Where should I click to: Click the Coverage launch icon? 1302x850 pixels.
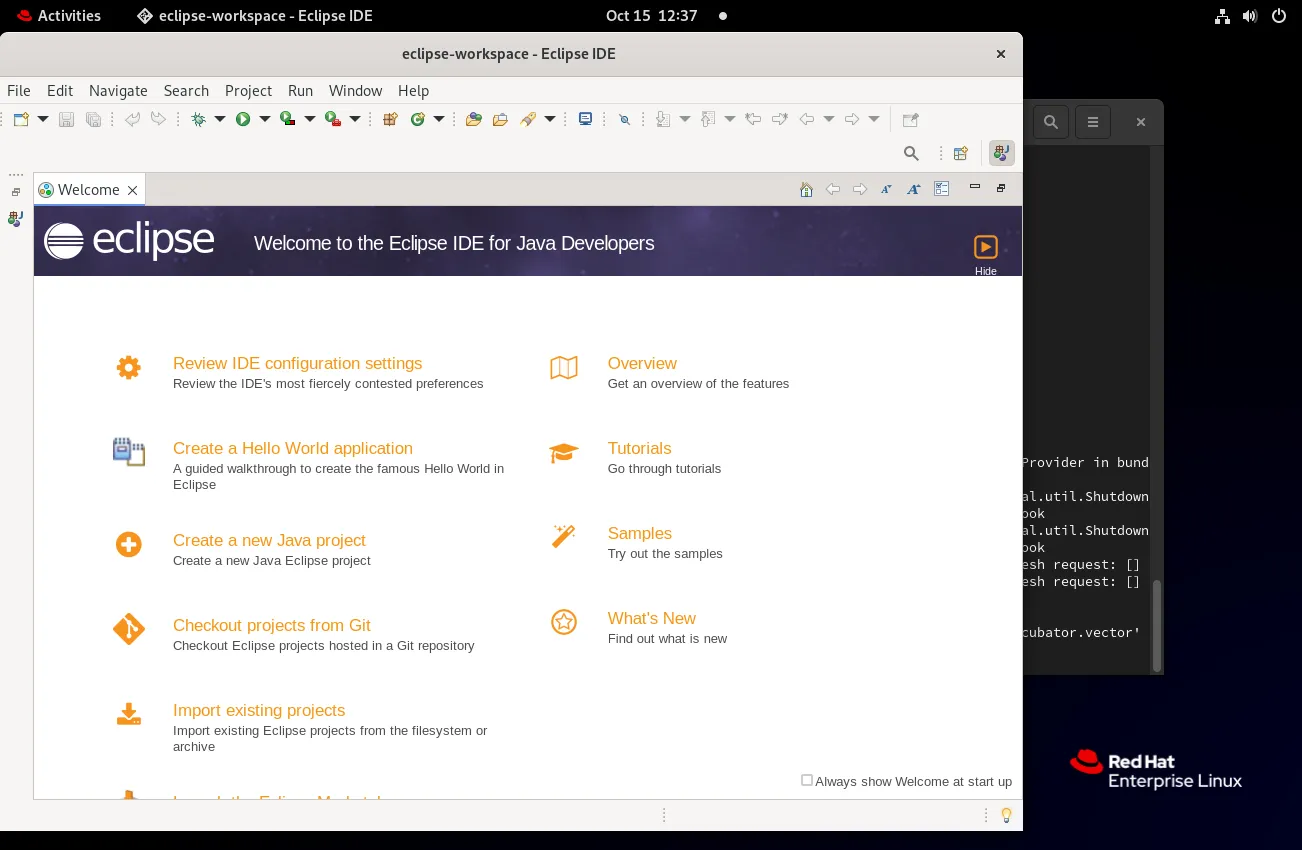point(288,119)
